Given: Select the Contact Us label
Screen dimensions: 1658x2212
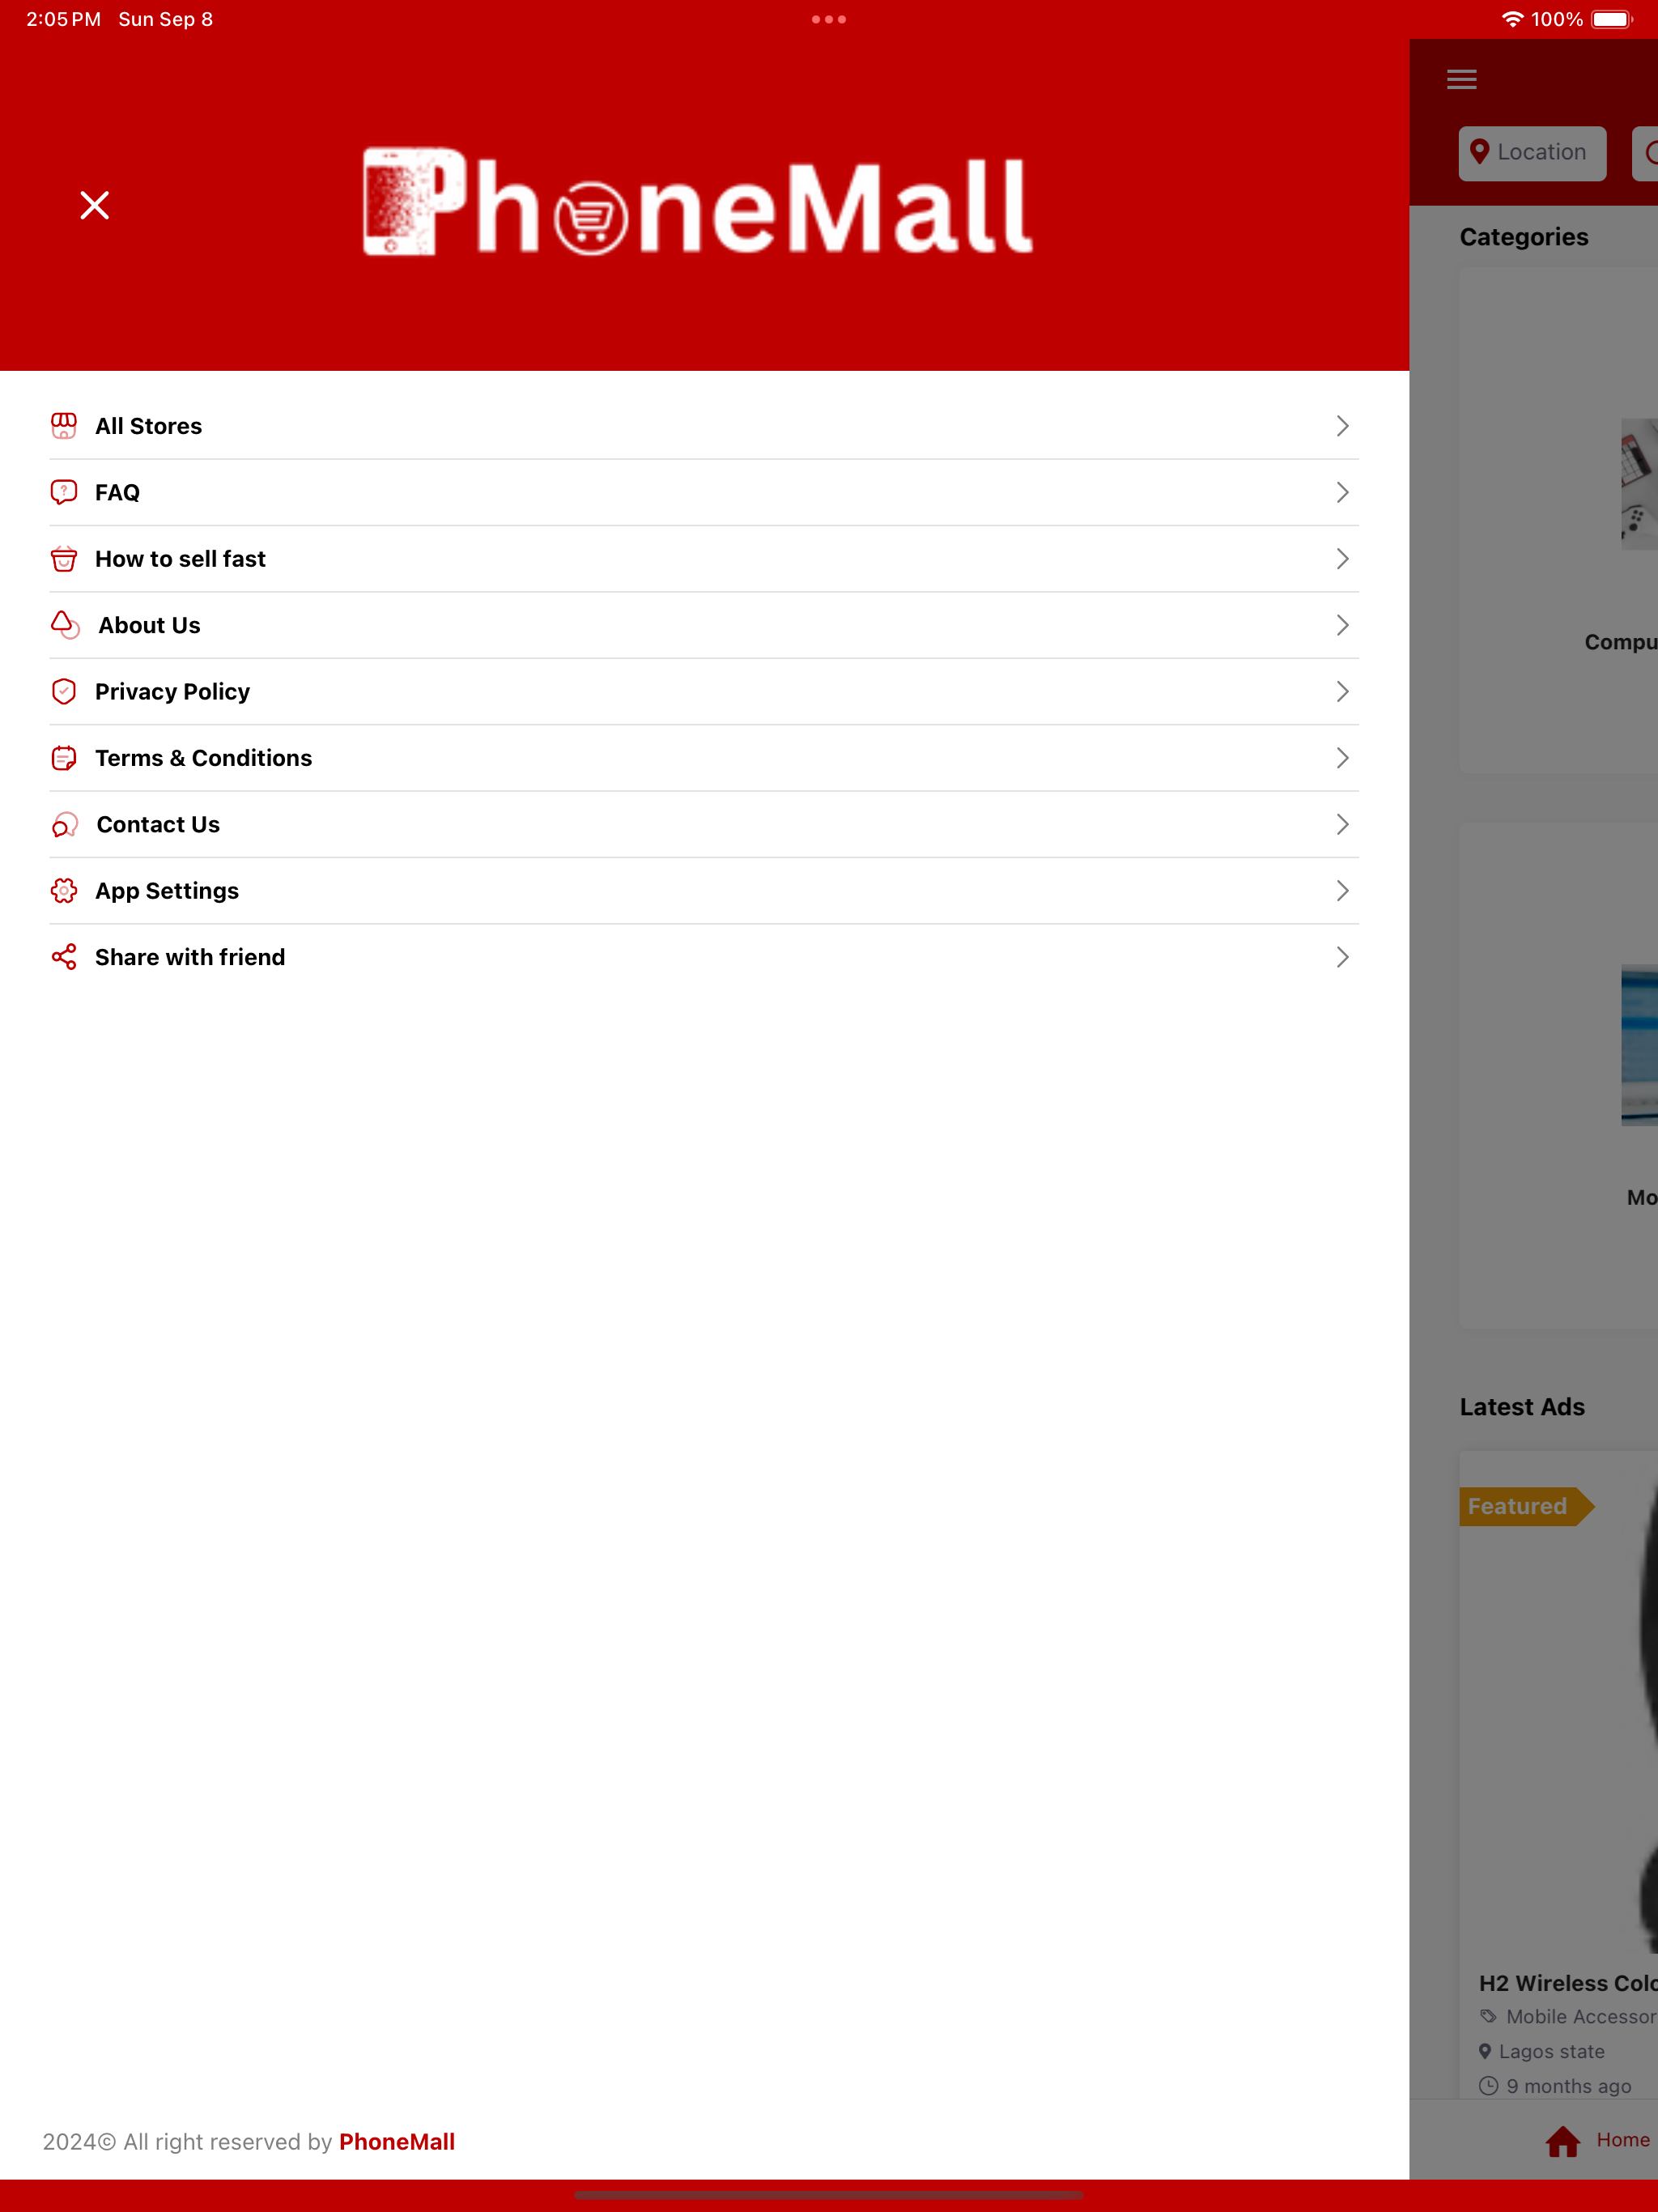Looking at the screenshot, I should tap(158, 824).
